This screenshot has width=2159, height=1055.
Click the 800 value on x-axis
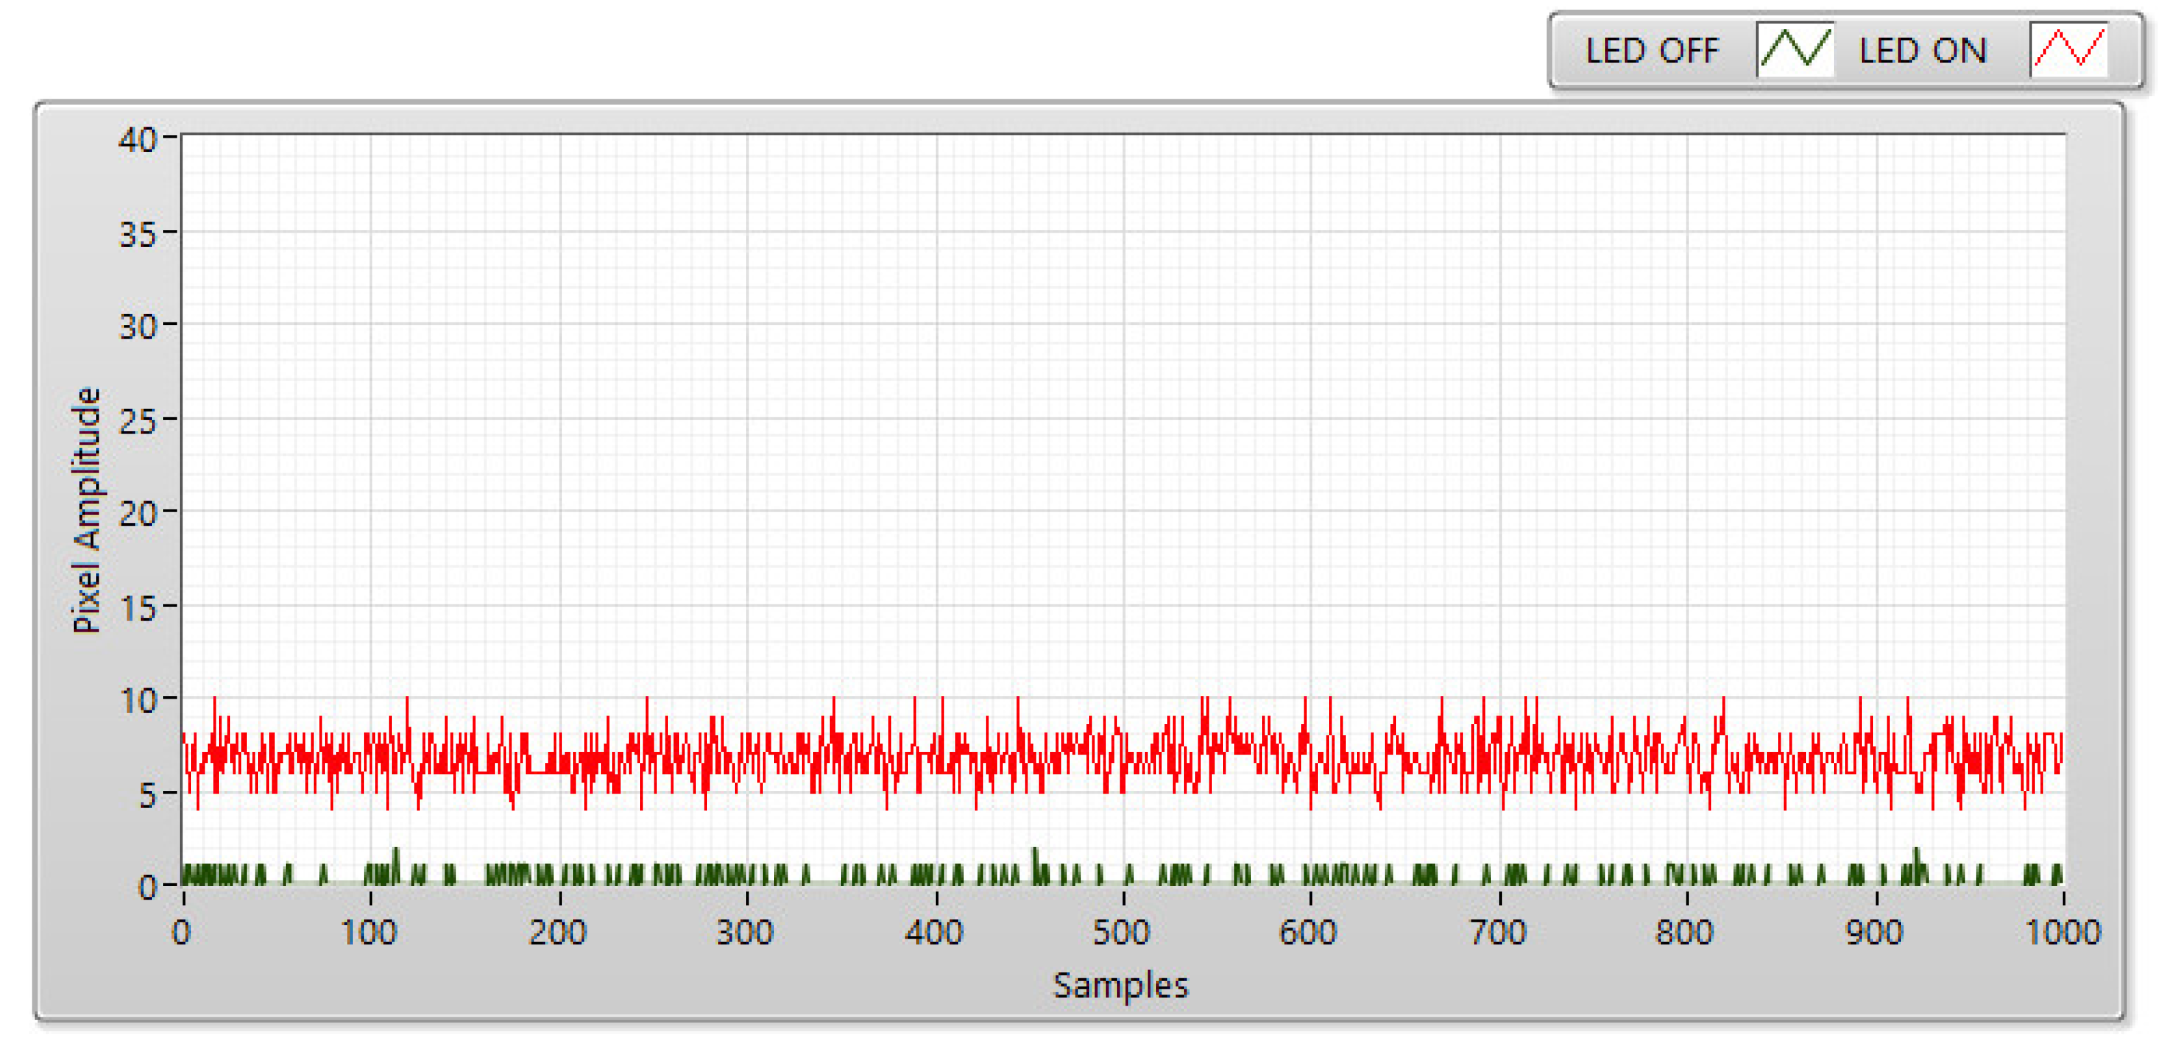pos(1685,932)
